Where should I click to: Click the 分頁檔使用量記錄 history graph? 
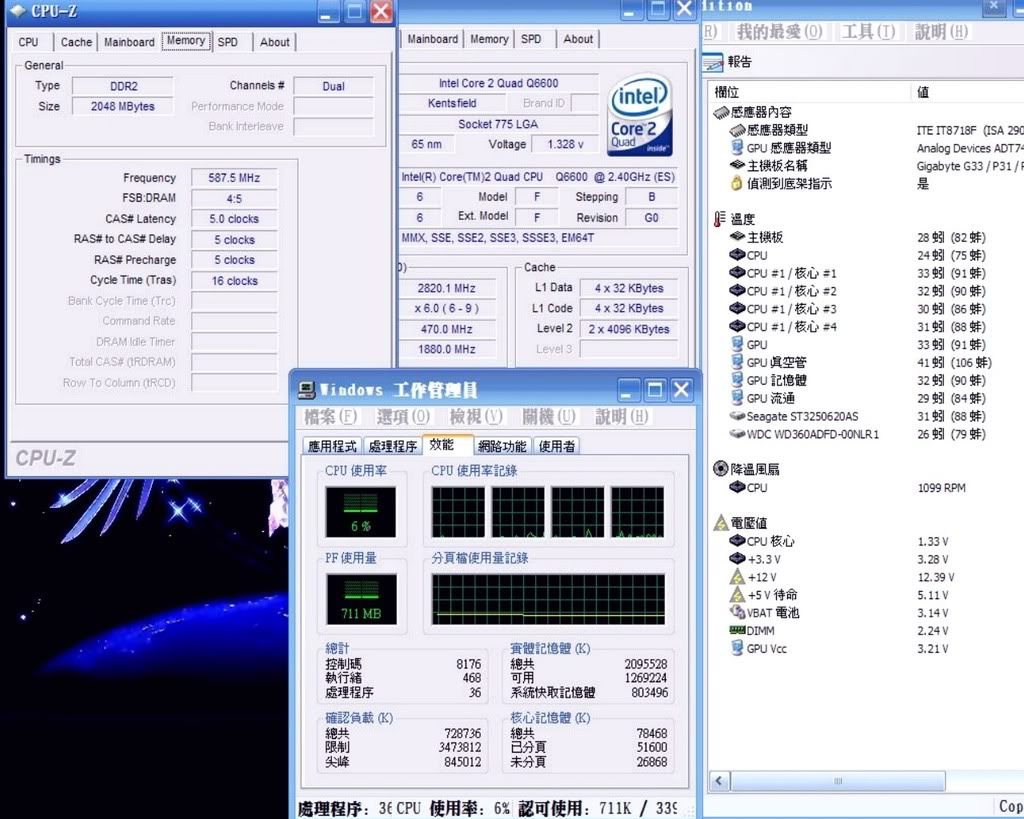coord(548,599)
